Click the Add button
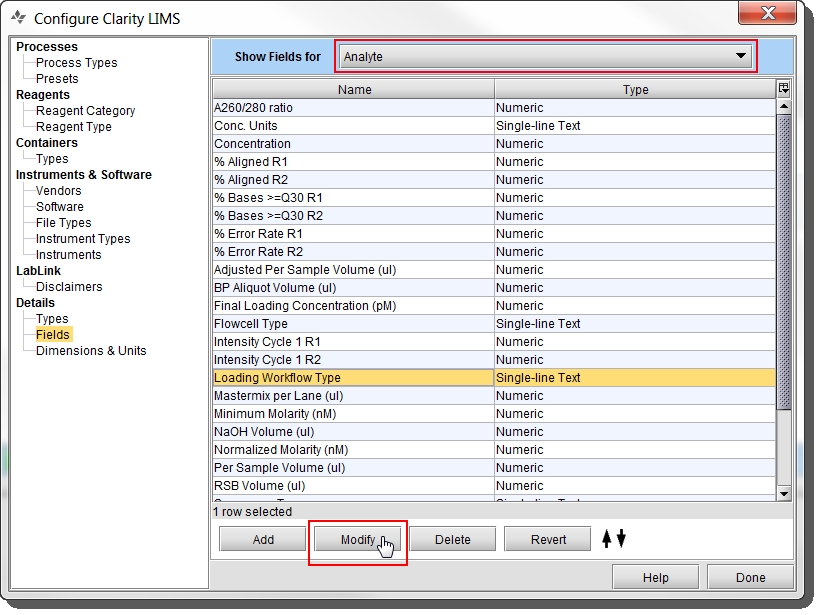The width and height of the screenshot is (820, 615). (263, 540)
